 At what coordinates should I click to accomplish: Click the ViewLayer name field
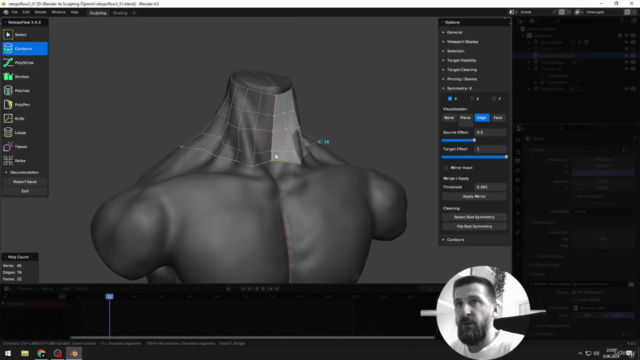pyautogui.click(x=602, y=12)
